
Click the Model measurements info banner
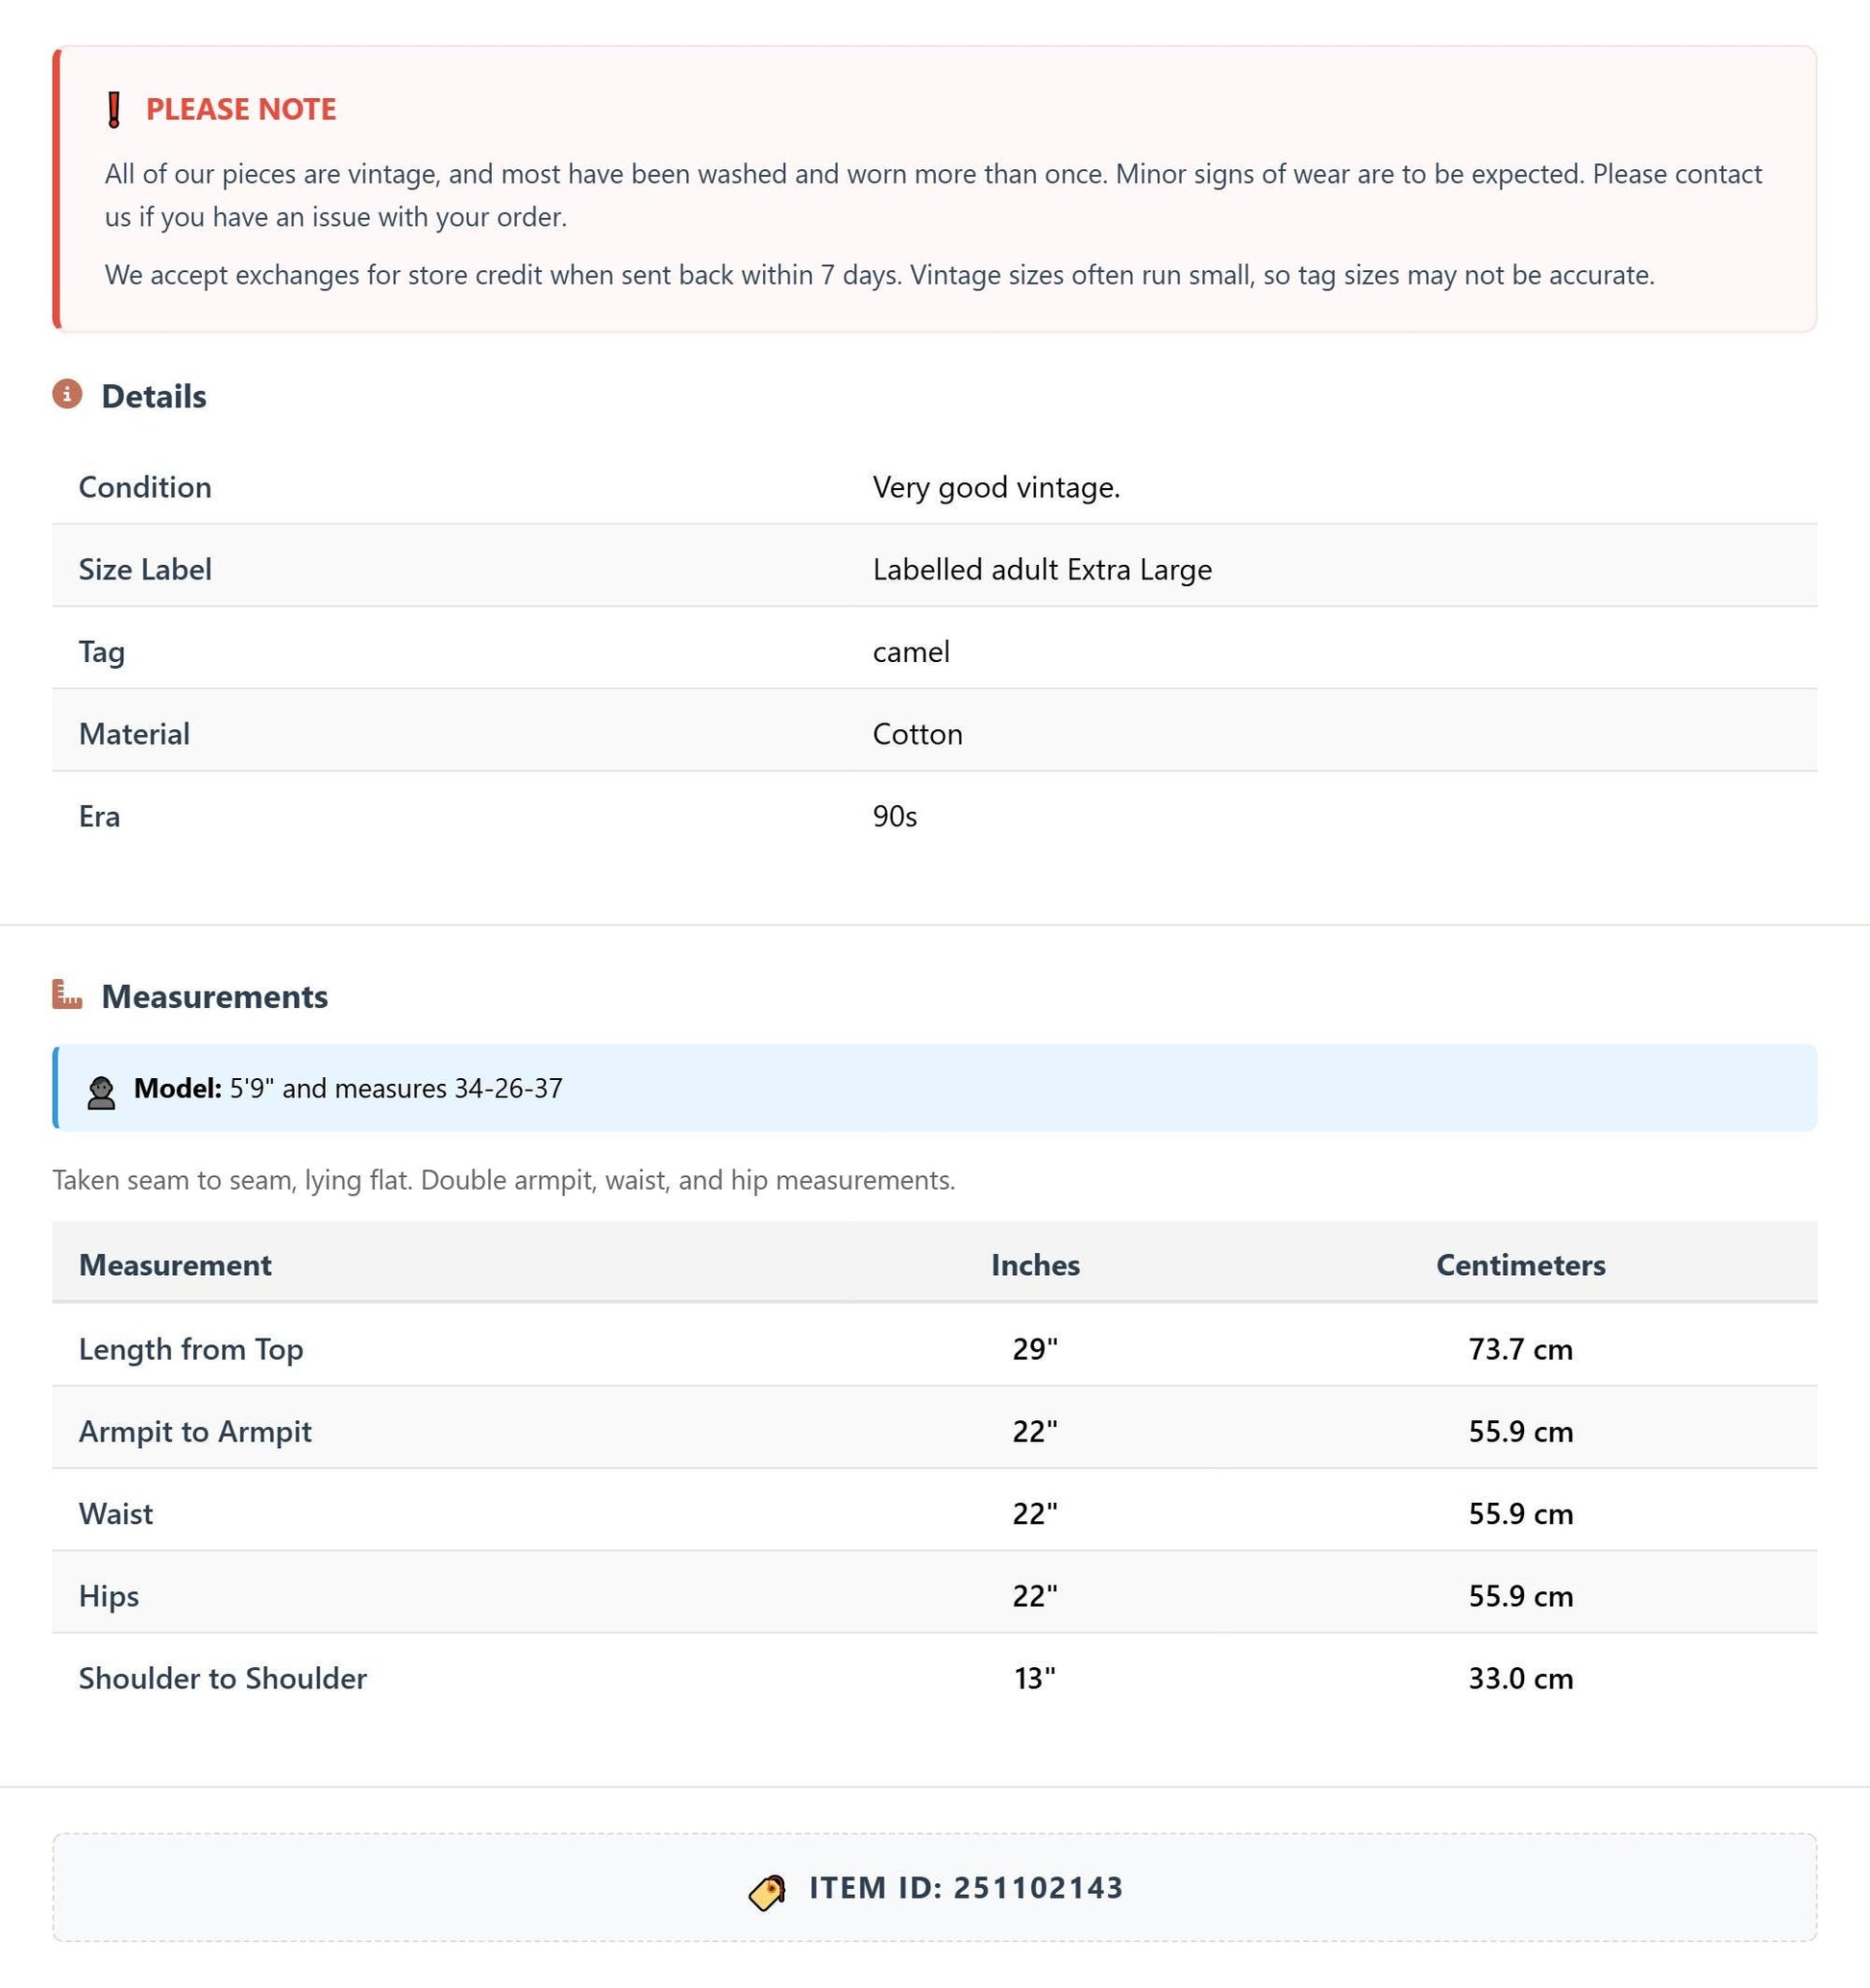[x=934, y=1087]
